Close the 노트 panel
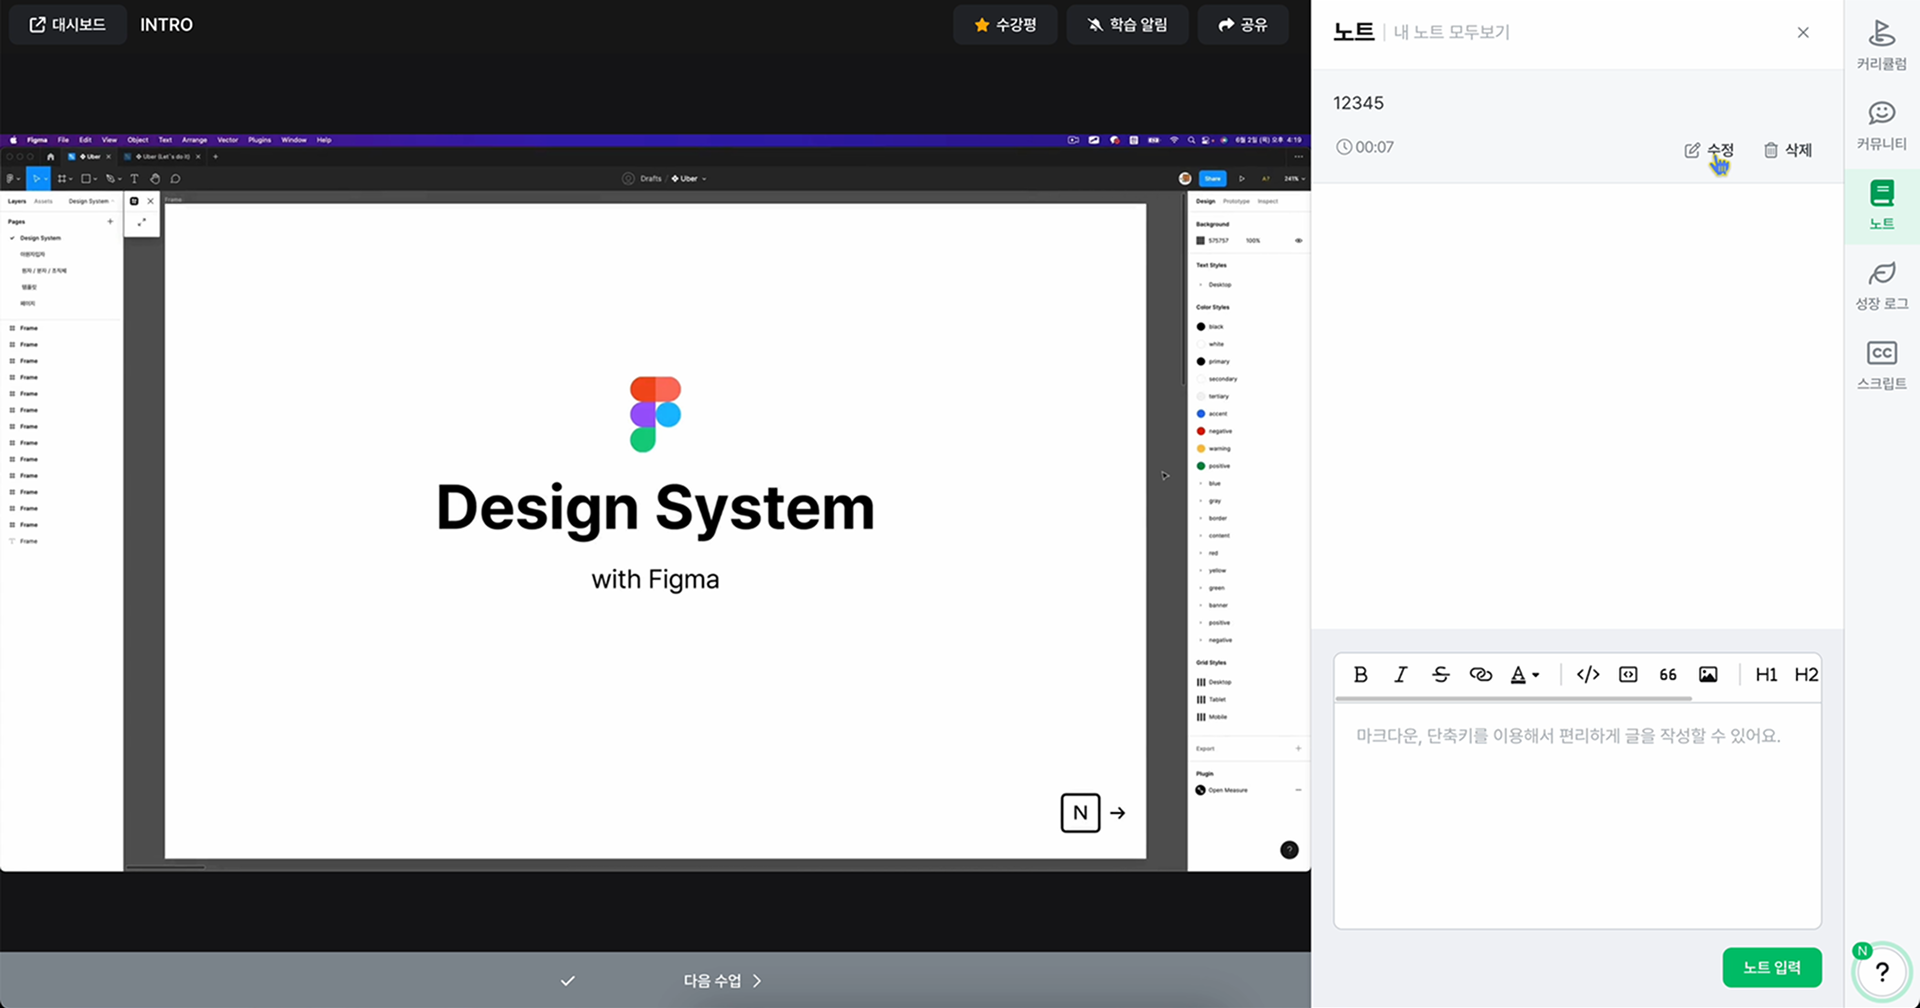The height and width of the screenshot is (1008, 1920). [1803, 32]
